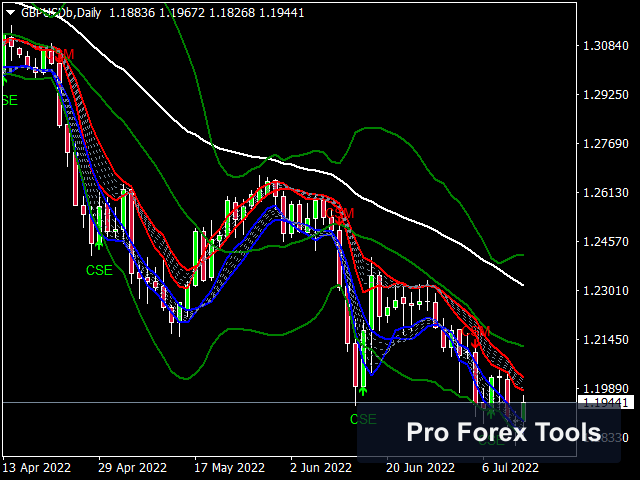Select the high value 1.19672
The width and height of the screenshot is (640, 480).
tap(182, 13)
